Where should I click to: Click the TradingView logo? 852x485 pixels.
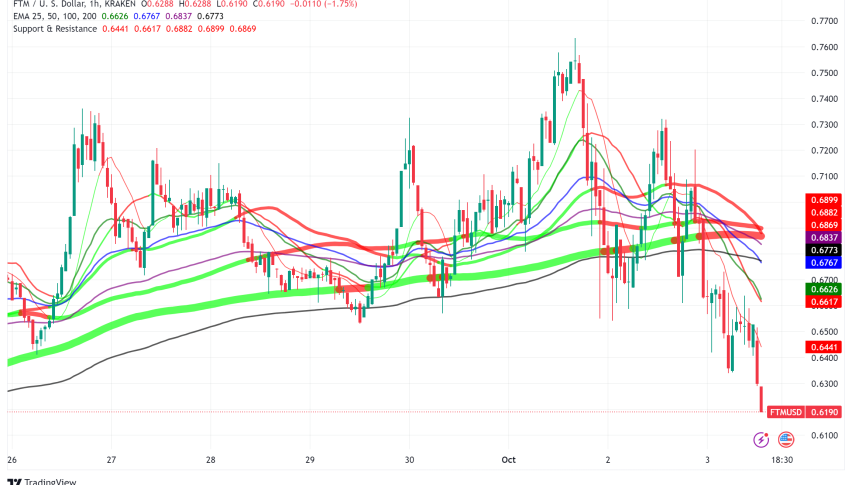tap(42, 481)
